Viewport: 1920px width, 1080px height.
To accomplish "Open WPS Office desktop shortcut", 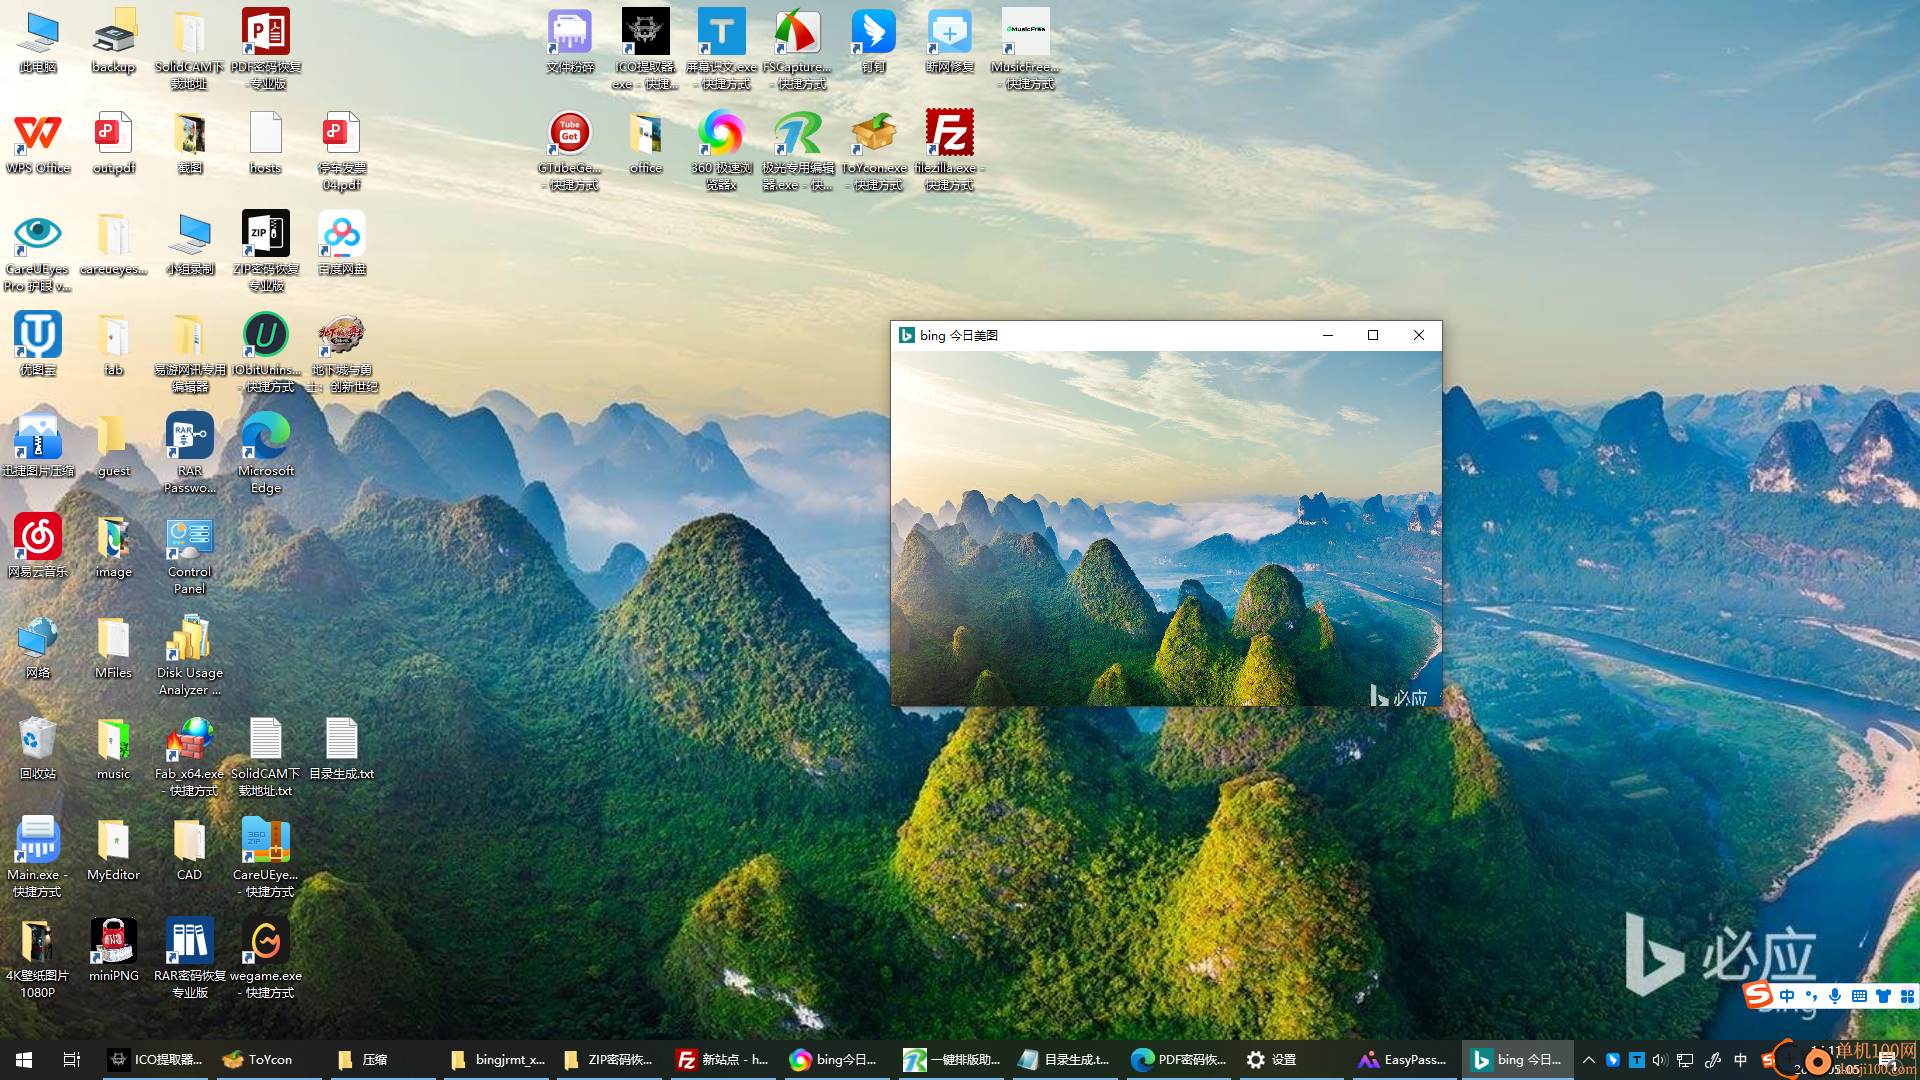I will 38,143.
